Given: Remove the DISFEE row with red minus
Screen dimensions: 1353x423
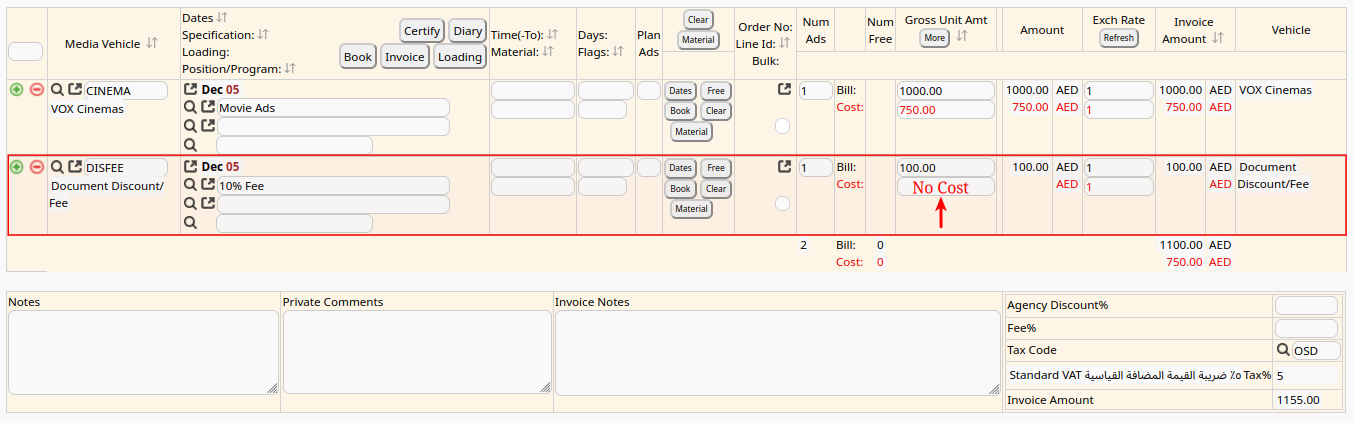Looking at the screenshot, I should [x=37, y=167].
